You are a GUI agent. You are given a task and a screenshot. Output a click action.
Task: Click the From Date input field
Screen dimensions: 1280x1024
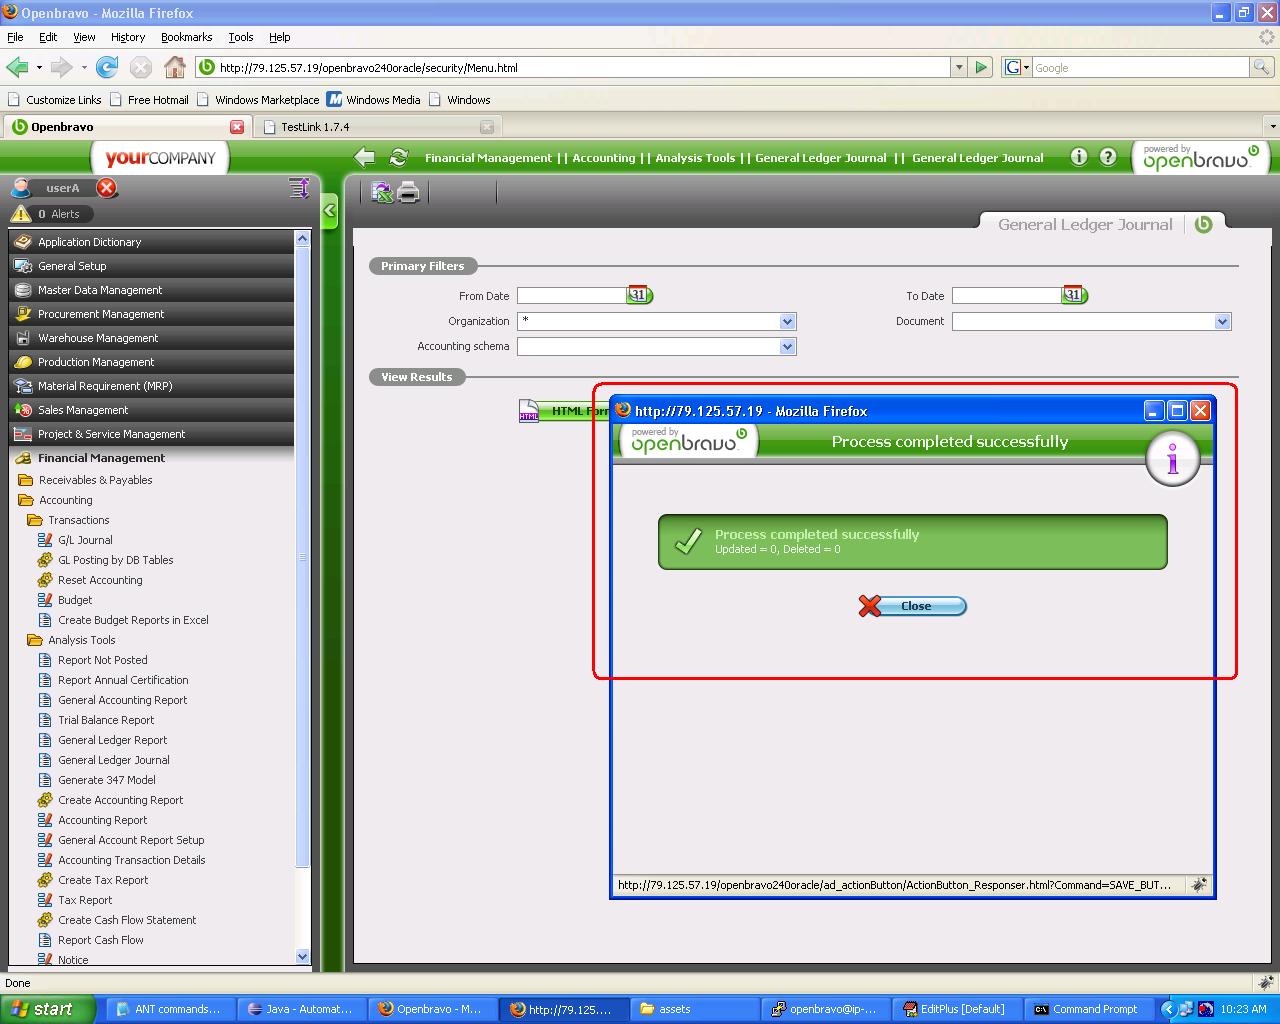571,296
